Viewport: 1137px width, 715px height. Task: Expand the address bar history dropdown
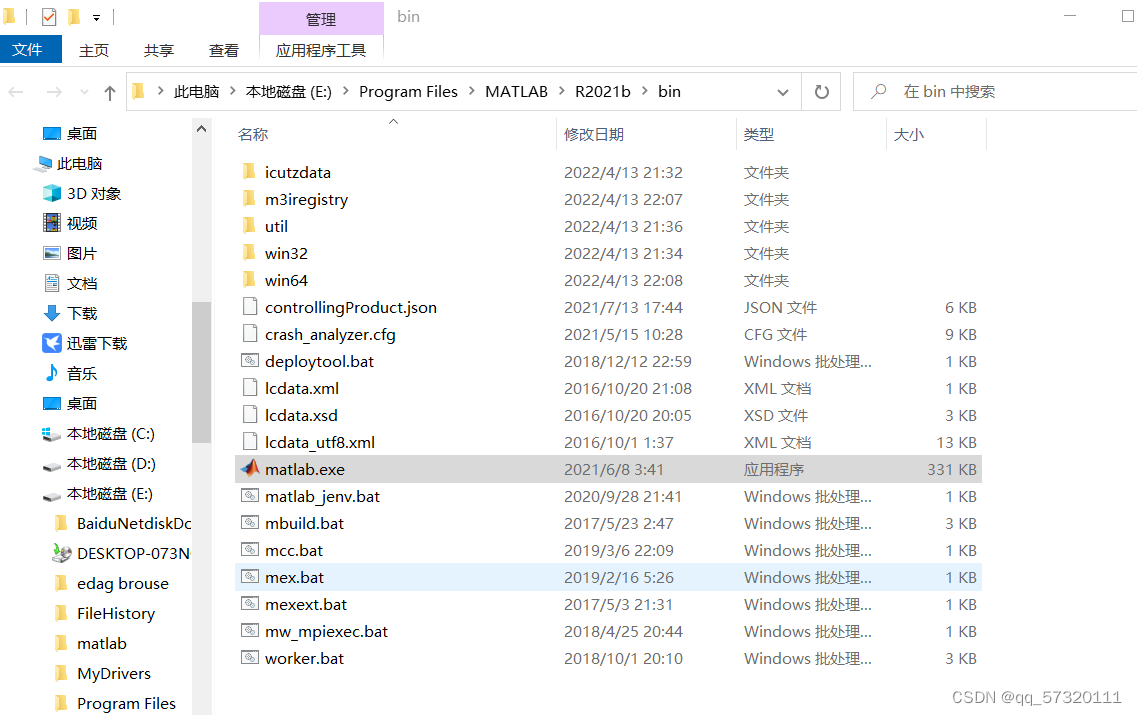pyautogui.click(x=783, y=92)
